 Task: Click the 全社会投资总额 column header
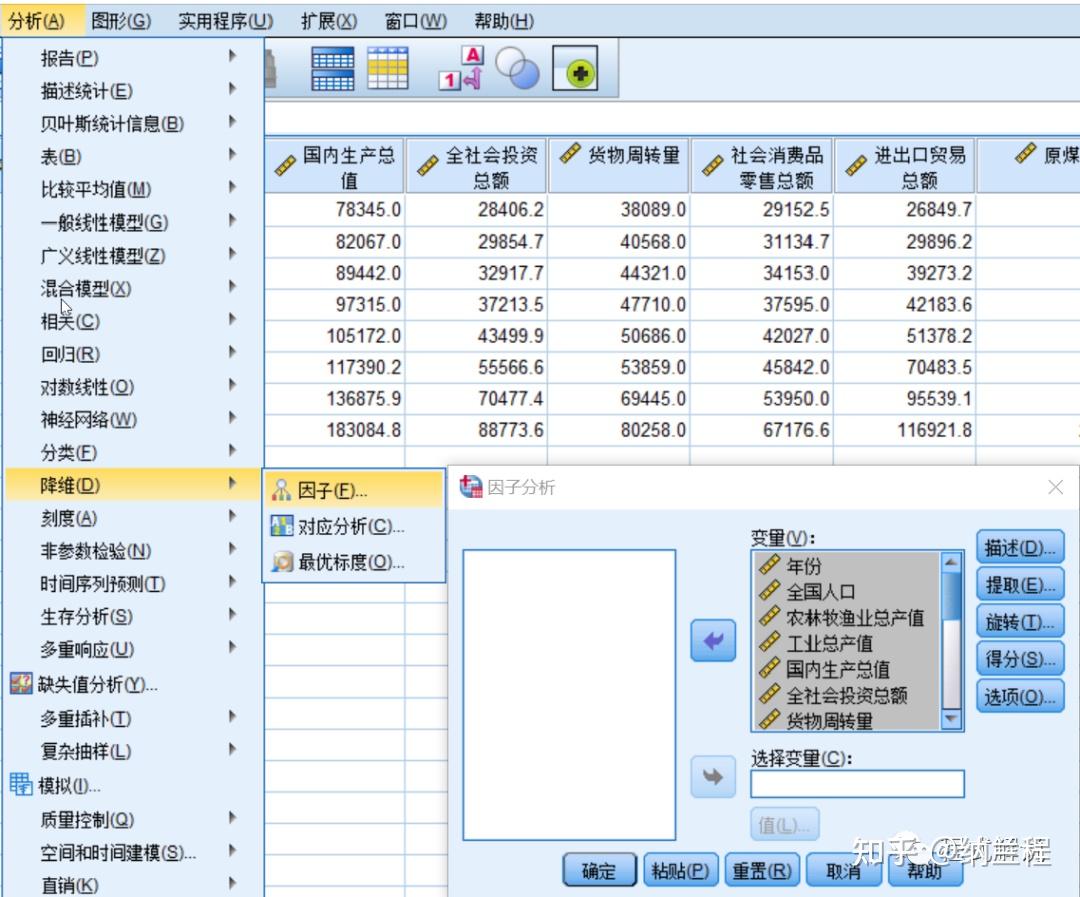click(x=477, y=166)
